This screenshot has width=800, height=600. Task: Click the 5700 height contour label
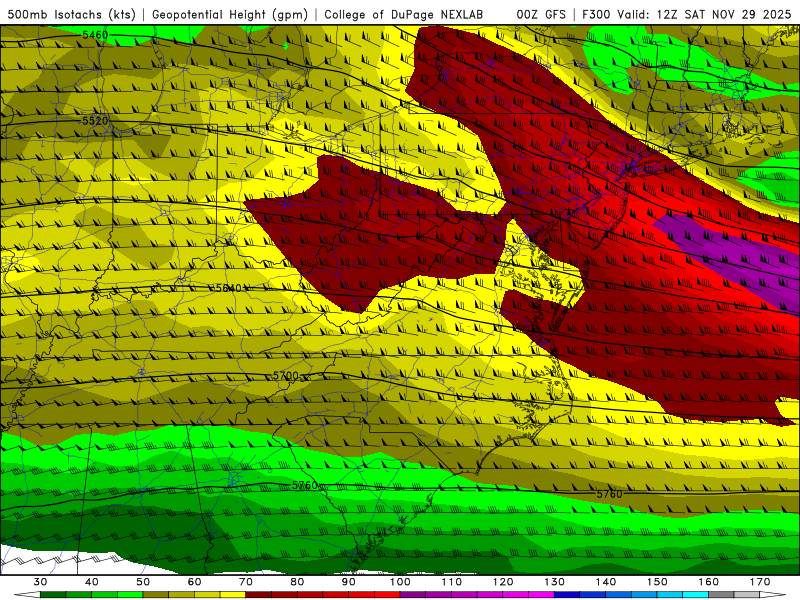(x=285, y=376)
